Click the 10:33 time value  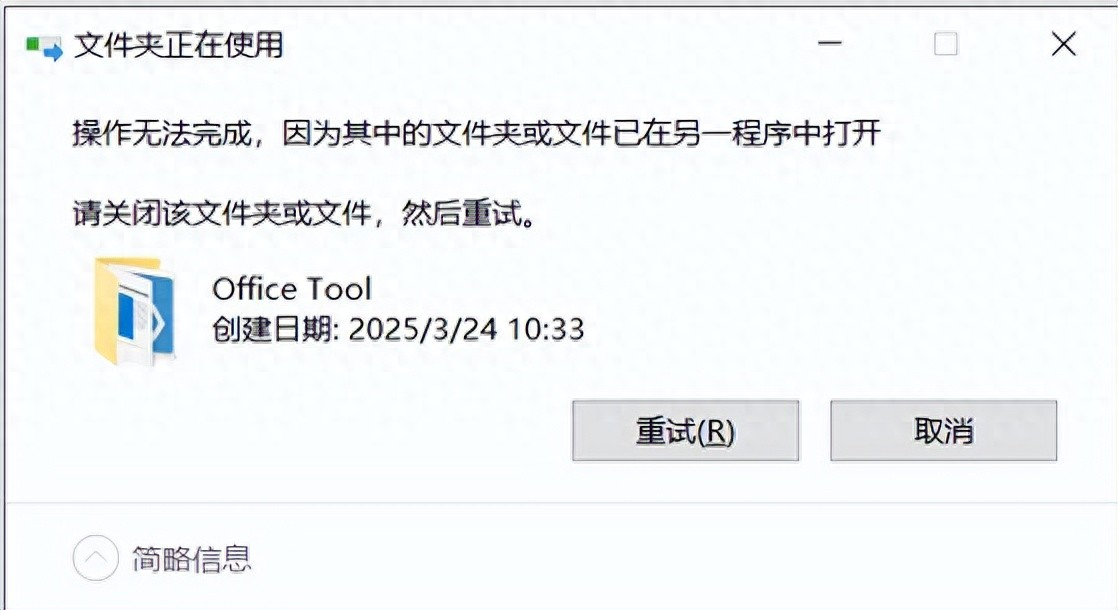point(546,329)
